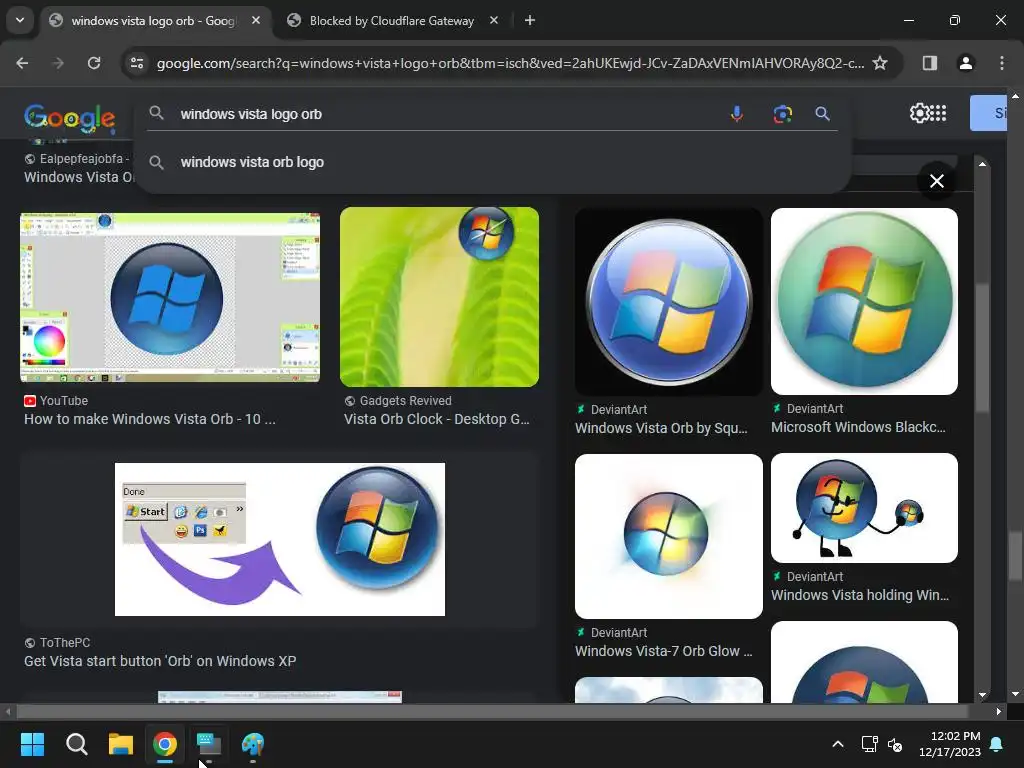Image resolution: width=1024 pixels, height=768 pixels.
Task: Open Google quick settings gear
Action: point(919,113)
